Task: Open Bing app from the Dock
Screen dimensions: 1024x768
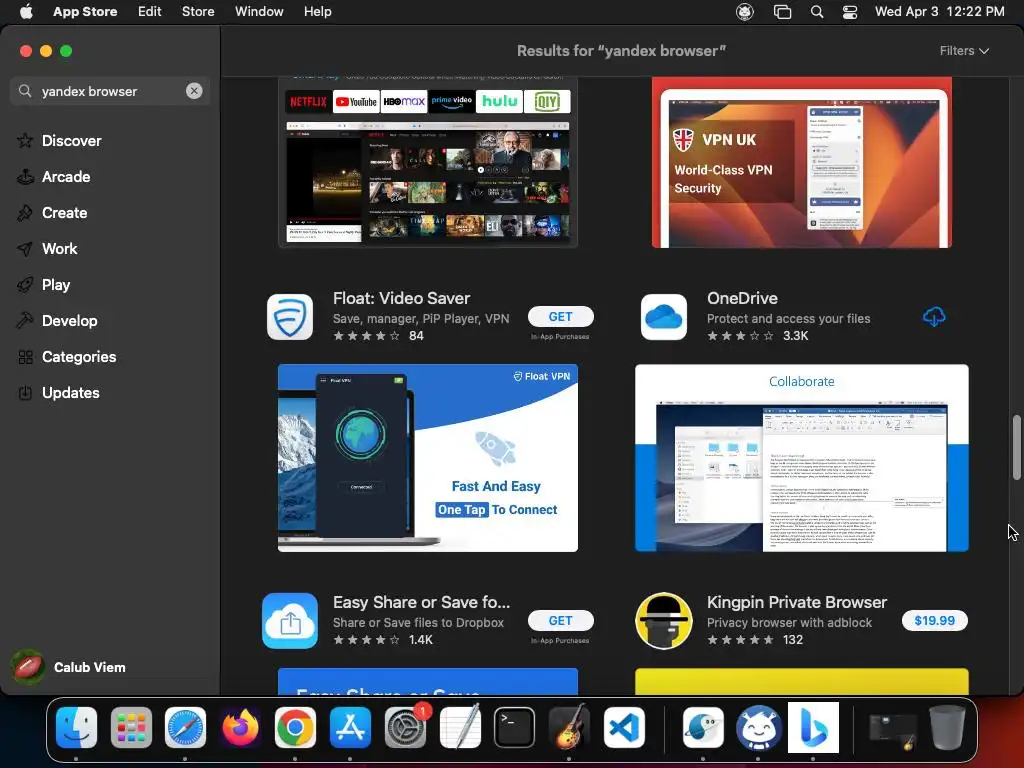Action: click(813, 727)
